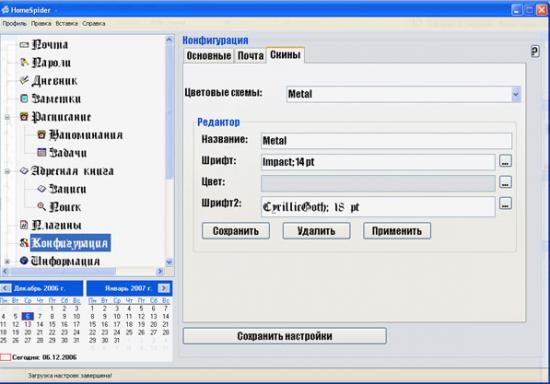Select highlighted date 6 in December calendar

[28, 316]
